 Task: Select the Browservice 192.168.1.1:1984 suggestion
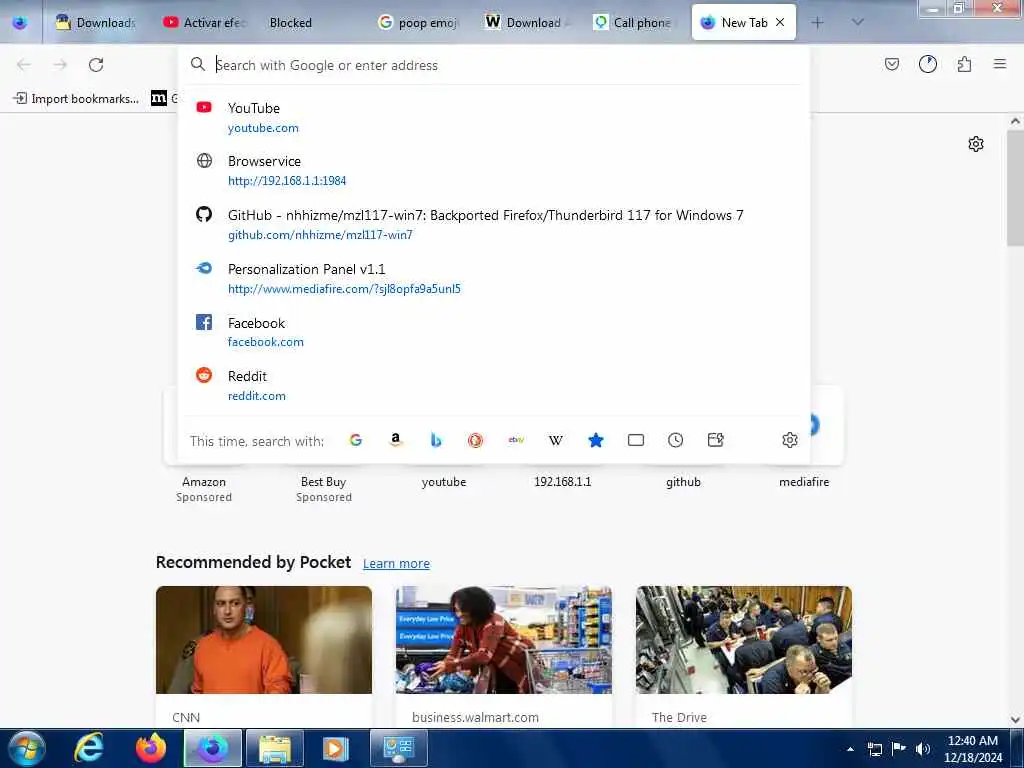(494, 170)
